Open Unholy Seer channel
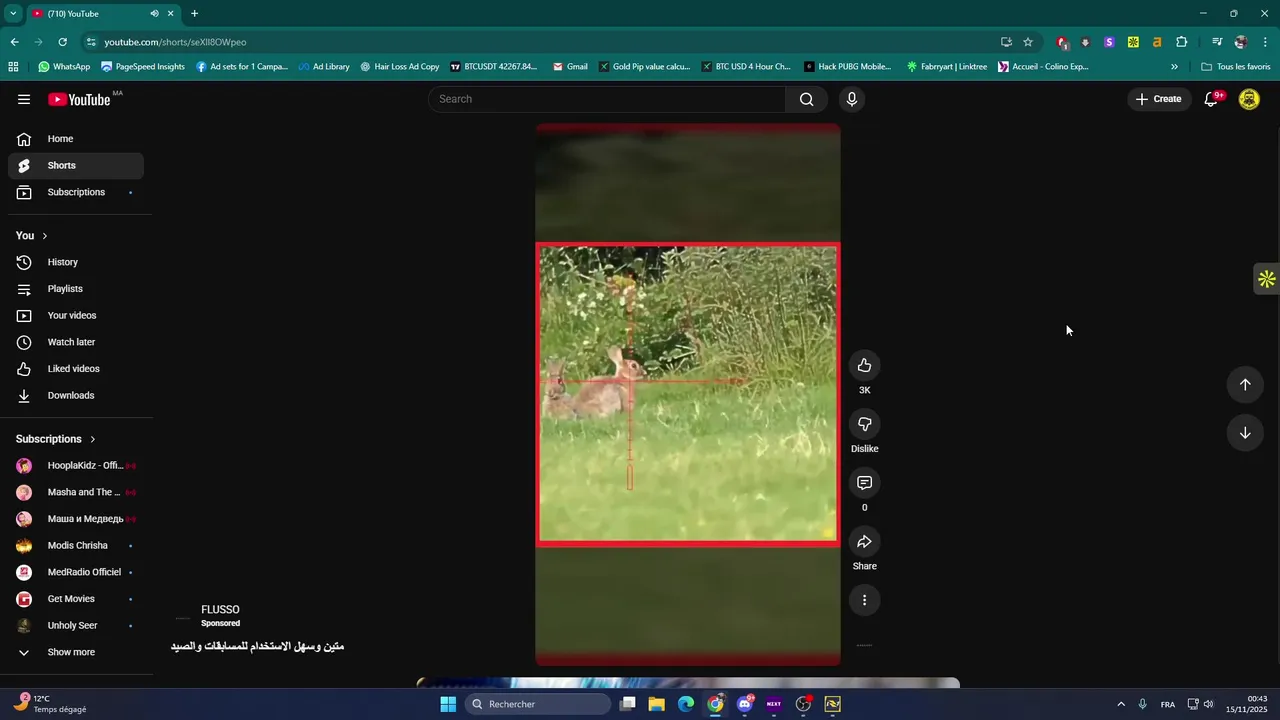Screen dimensions: 1280x720 (x=76, y=626)
